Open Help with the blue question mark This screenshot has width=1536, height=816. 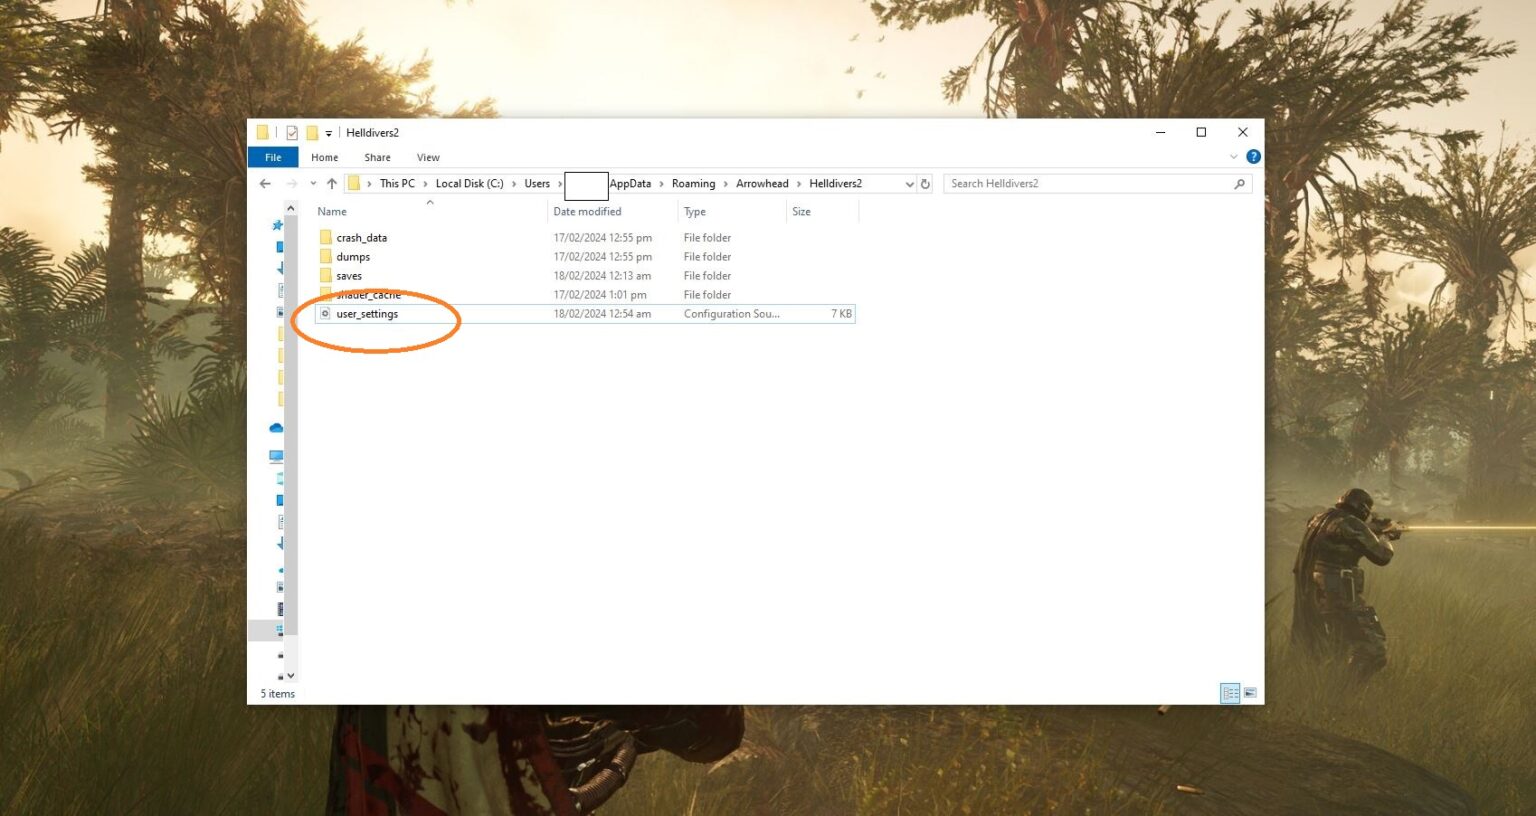click(1253, 157)
